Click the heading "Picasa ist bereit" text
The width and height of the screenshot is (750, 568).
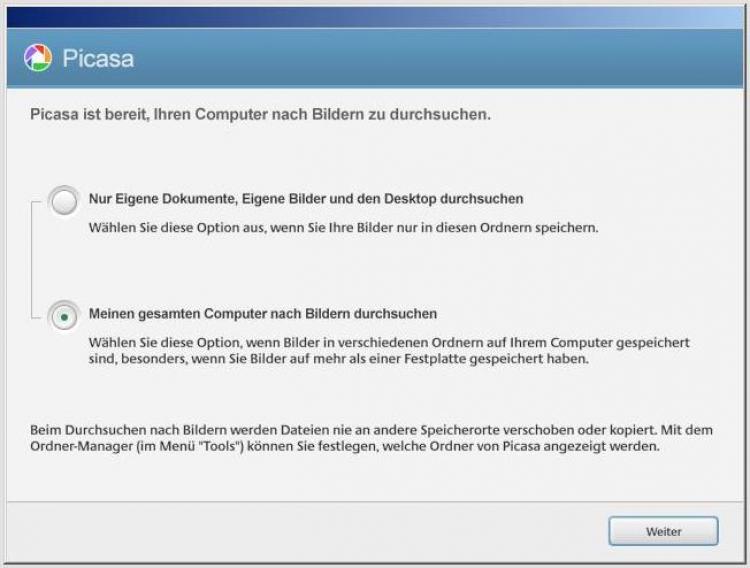point(260,115)
